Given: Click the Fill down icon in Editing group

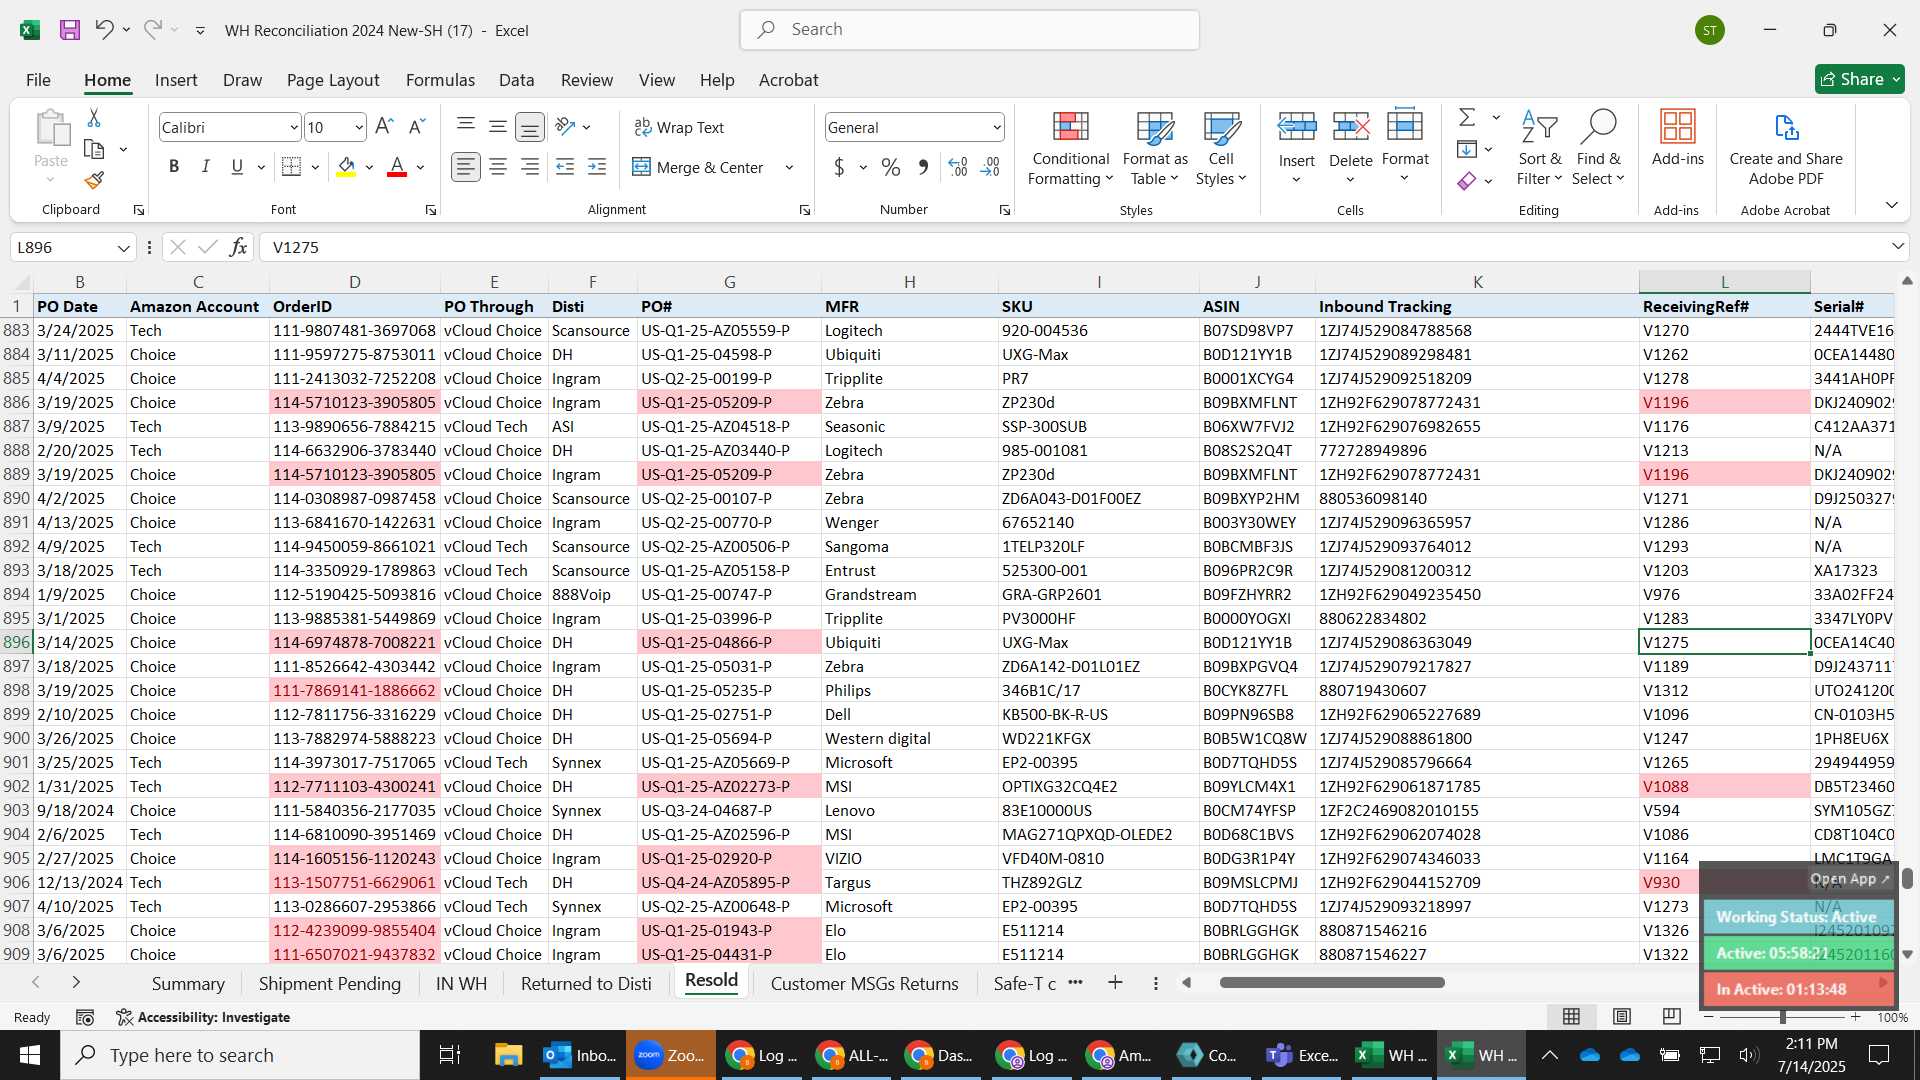Looking at the screenshot, I should 1467,149.
